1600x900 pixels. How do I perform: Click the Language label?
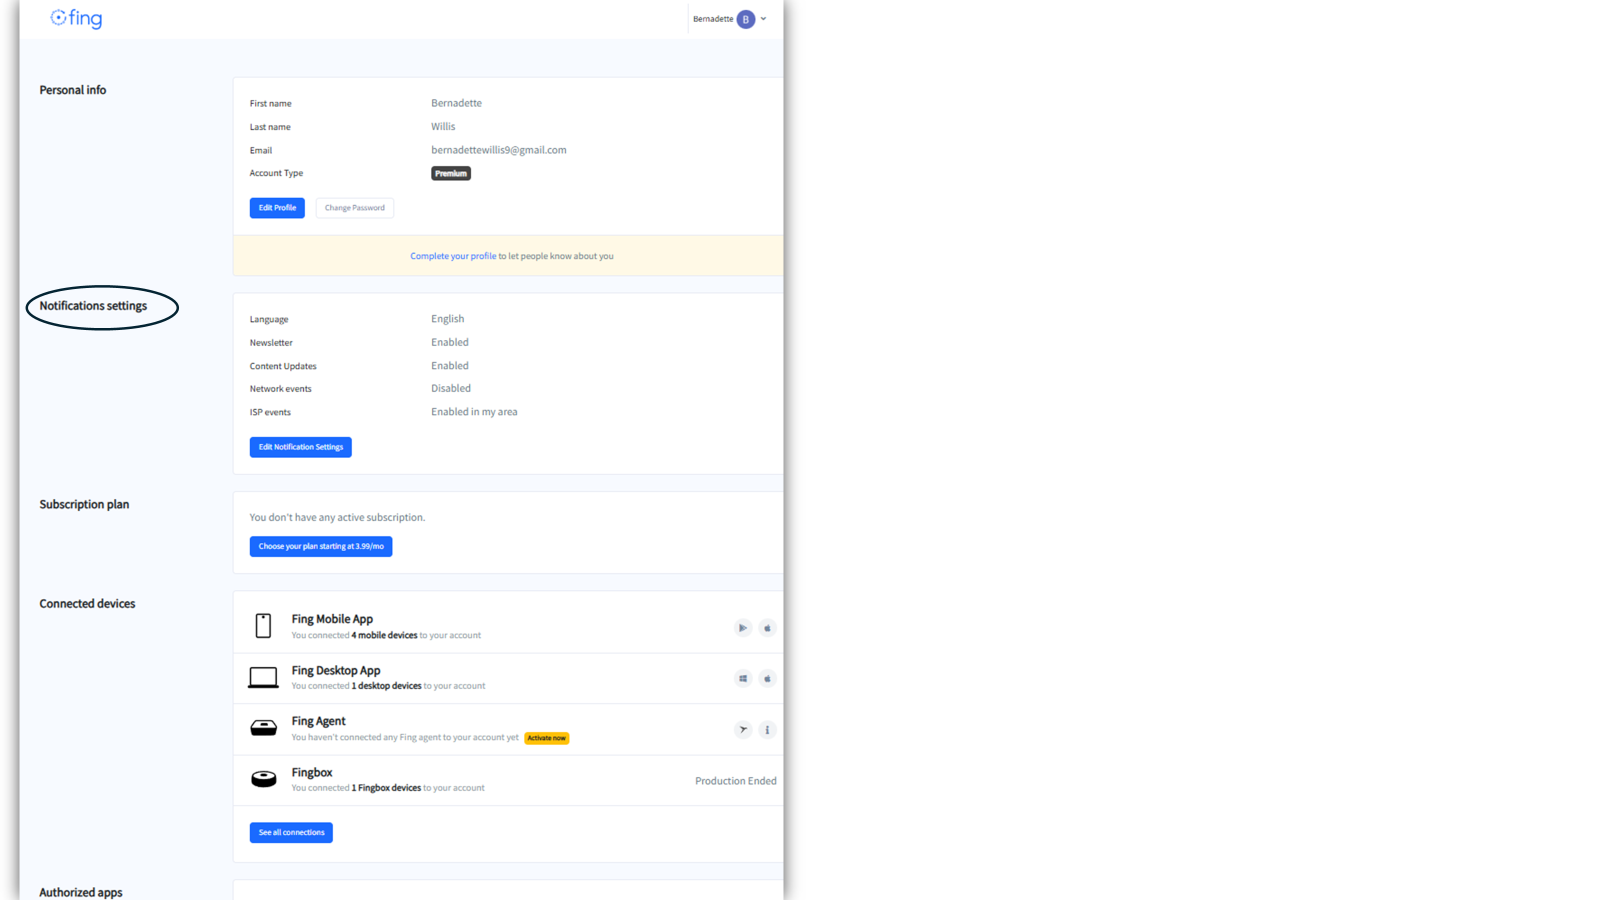[x=269, y=320]
